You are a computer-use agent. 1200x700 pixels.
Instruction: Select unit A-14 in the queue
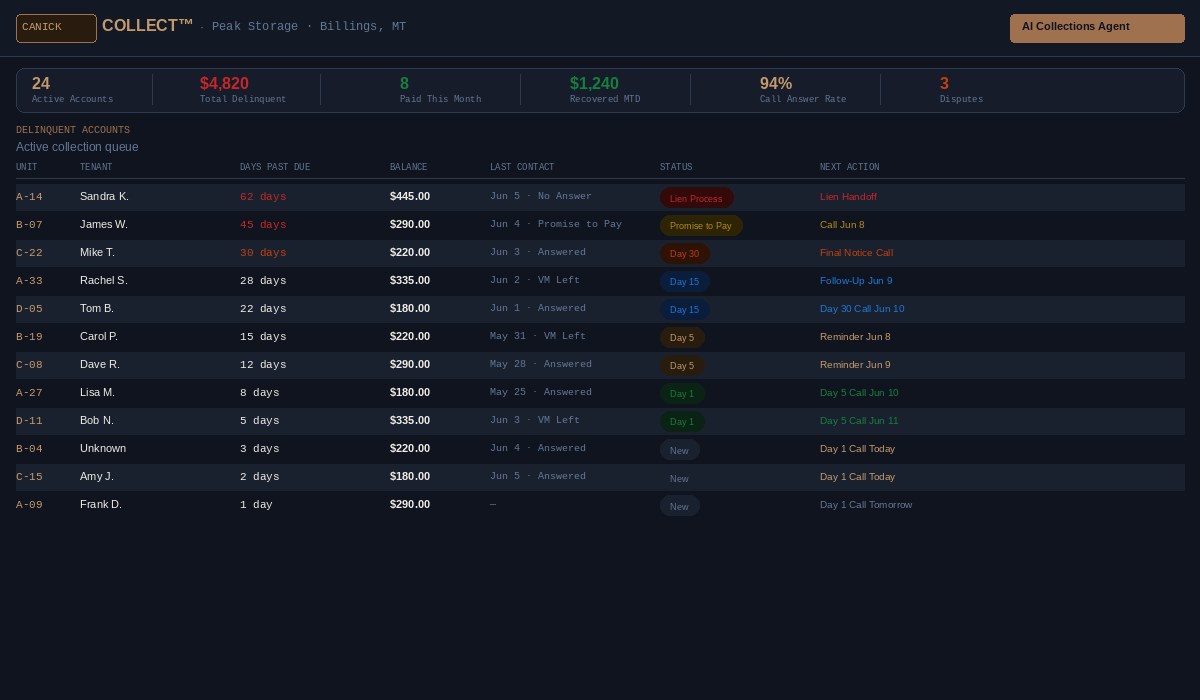tap(29, 197)
